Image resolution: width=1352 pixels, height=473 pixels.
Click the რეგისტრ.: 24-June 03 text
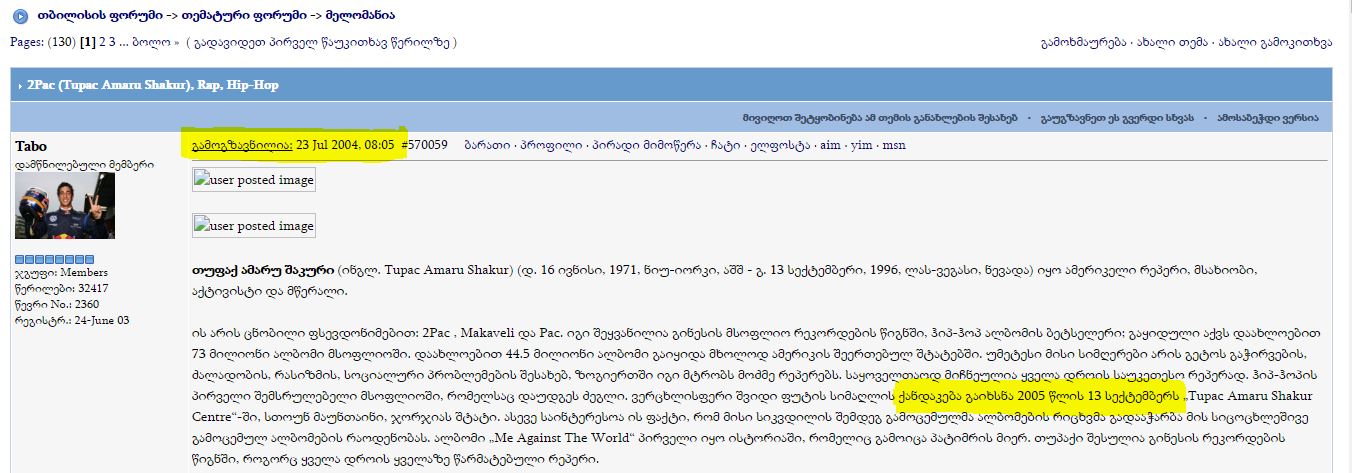pyautogui.click(x=72, y=320)
